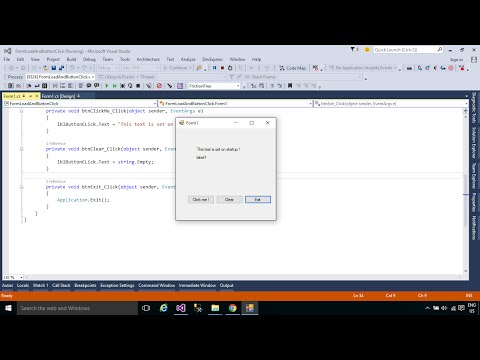The height and width of the screenshot is (360, 480).
Task: Click the Search the web and Windows box
Action: tap(77, 308)
